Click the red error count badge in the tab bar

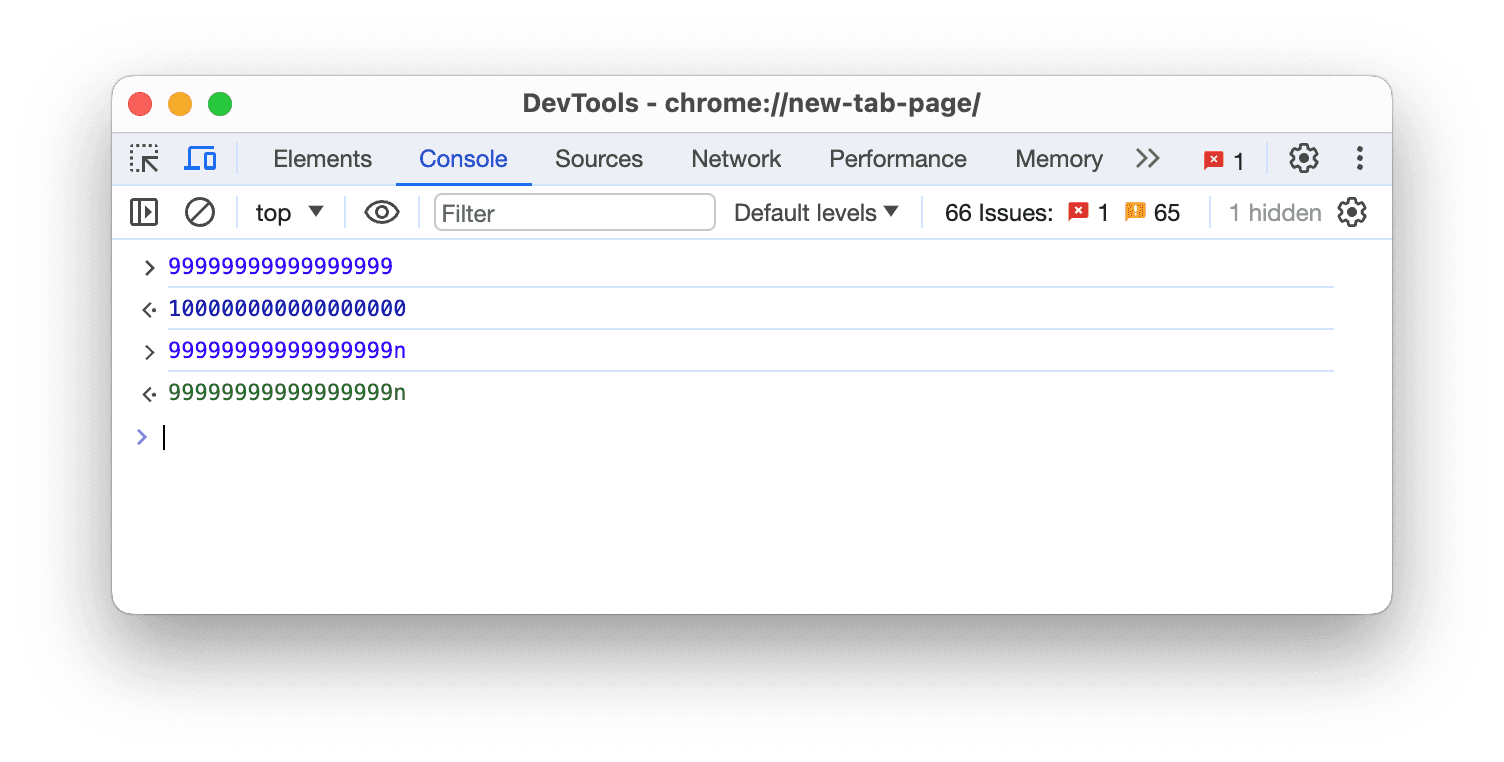1224,160
